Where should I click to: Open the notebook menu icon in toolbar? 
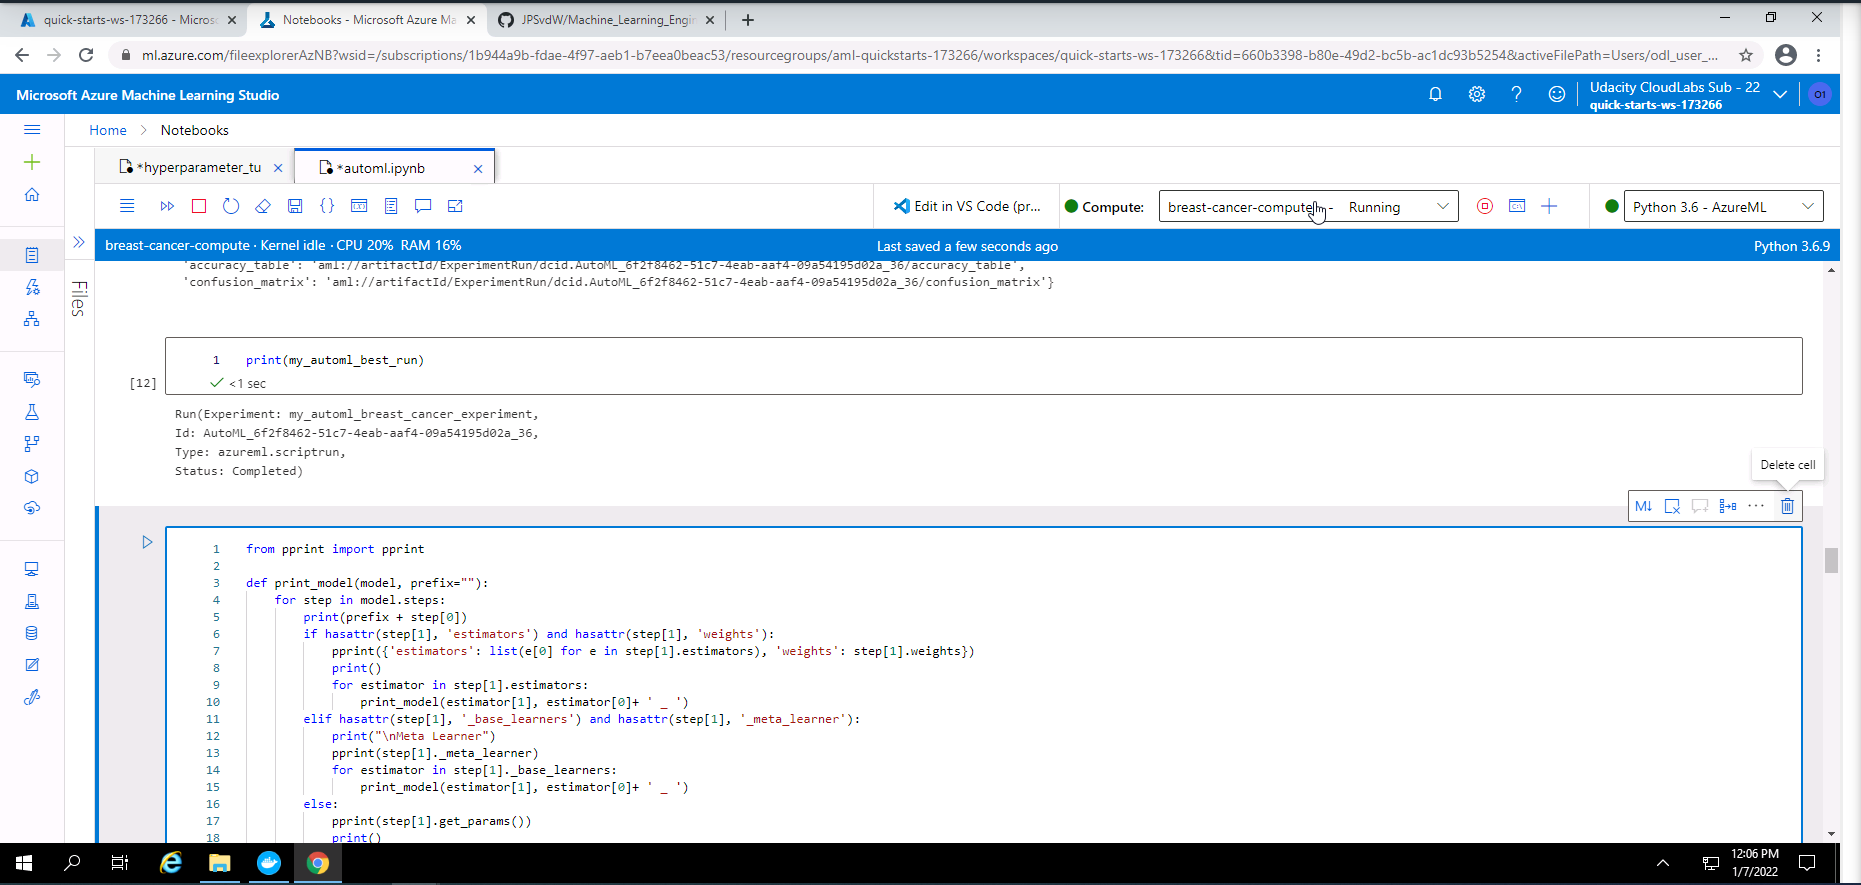(x=127, y=206)
